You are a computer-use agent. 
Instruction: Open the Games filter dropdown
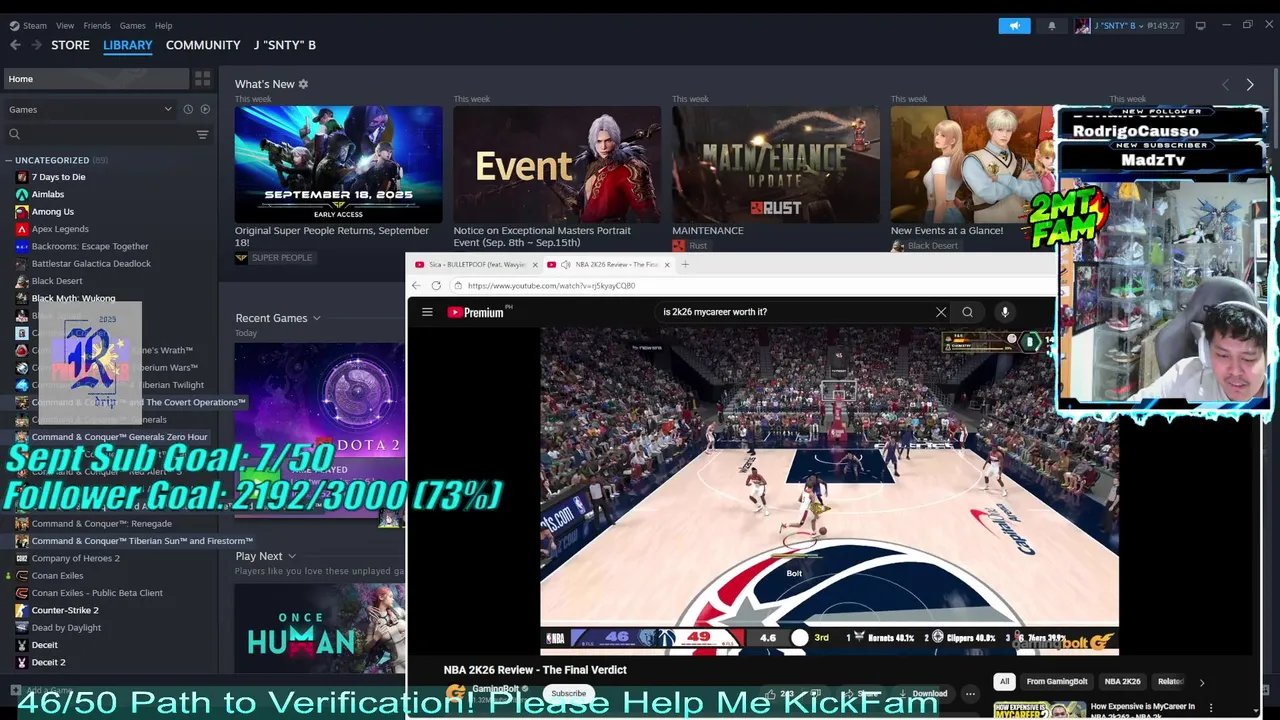(x=90, y=109)
